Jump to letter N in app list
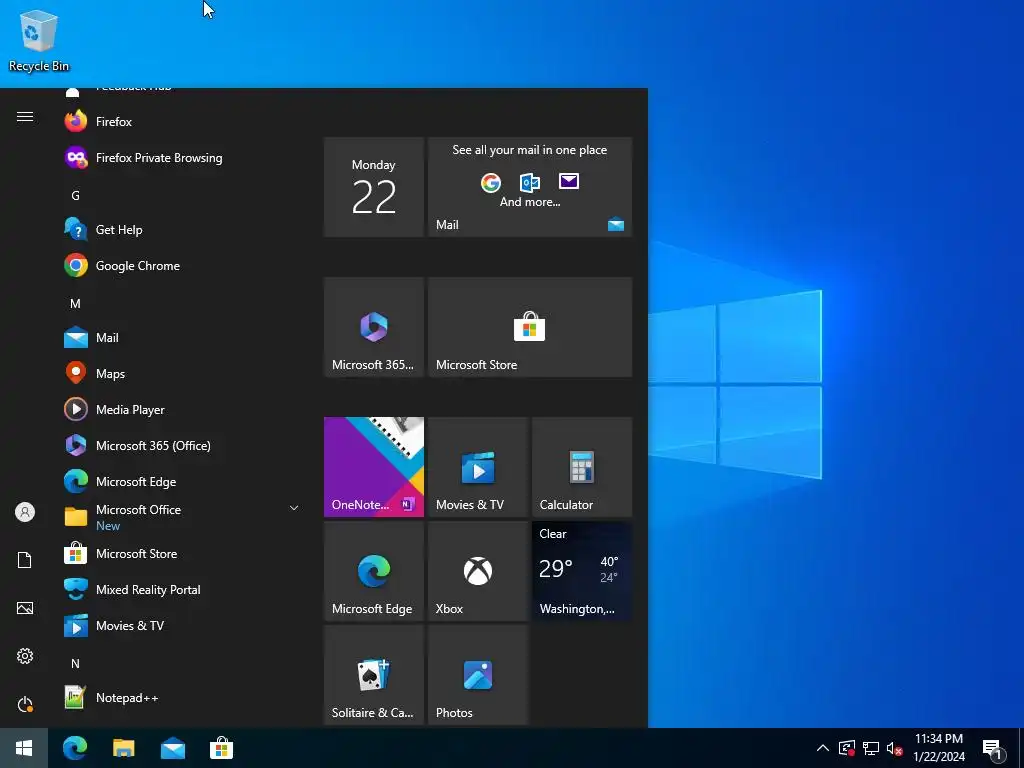 [75, 663]
